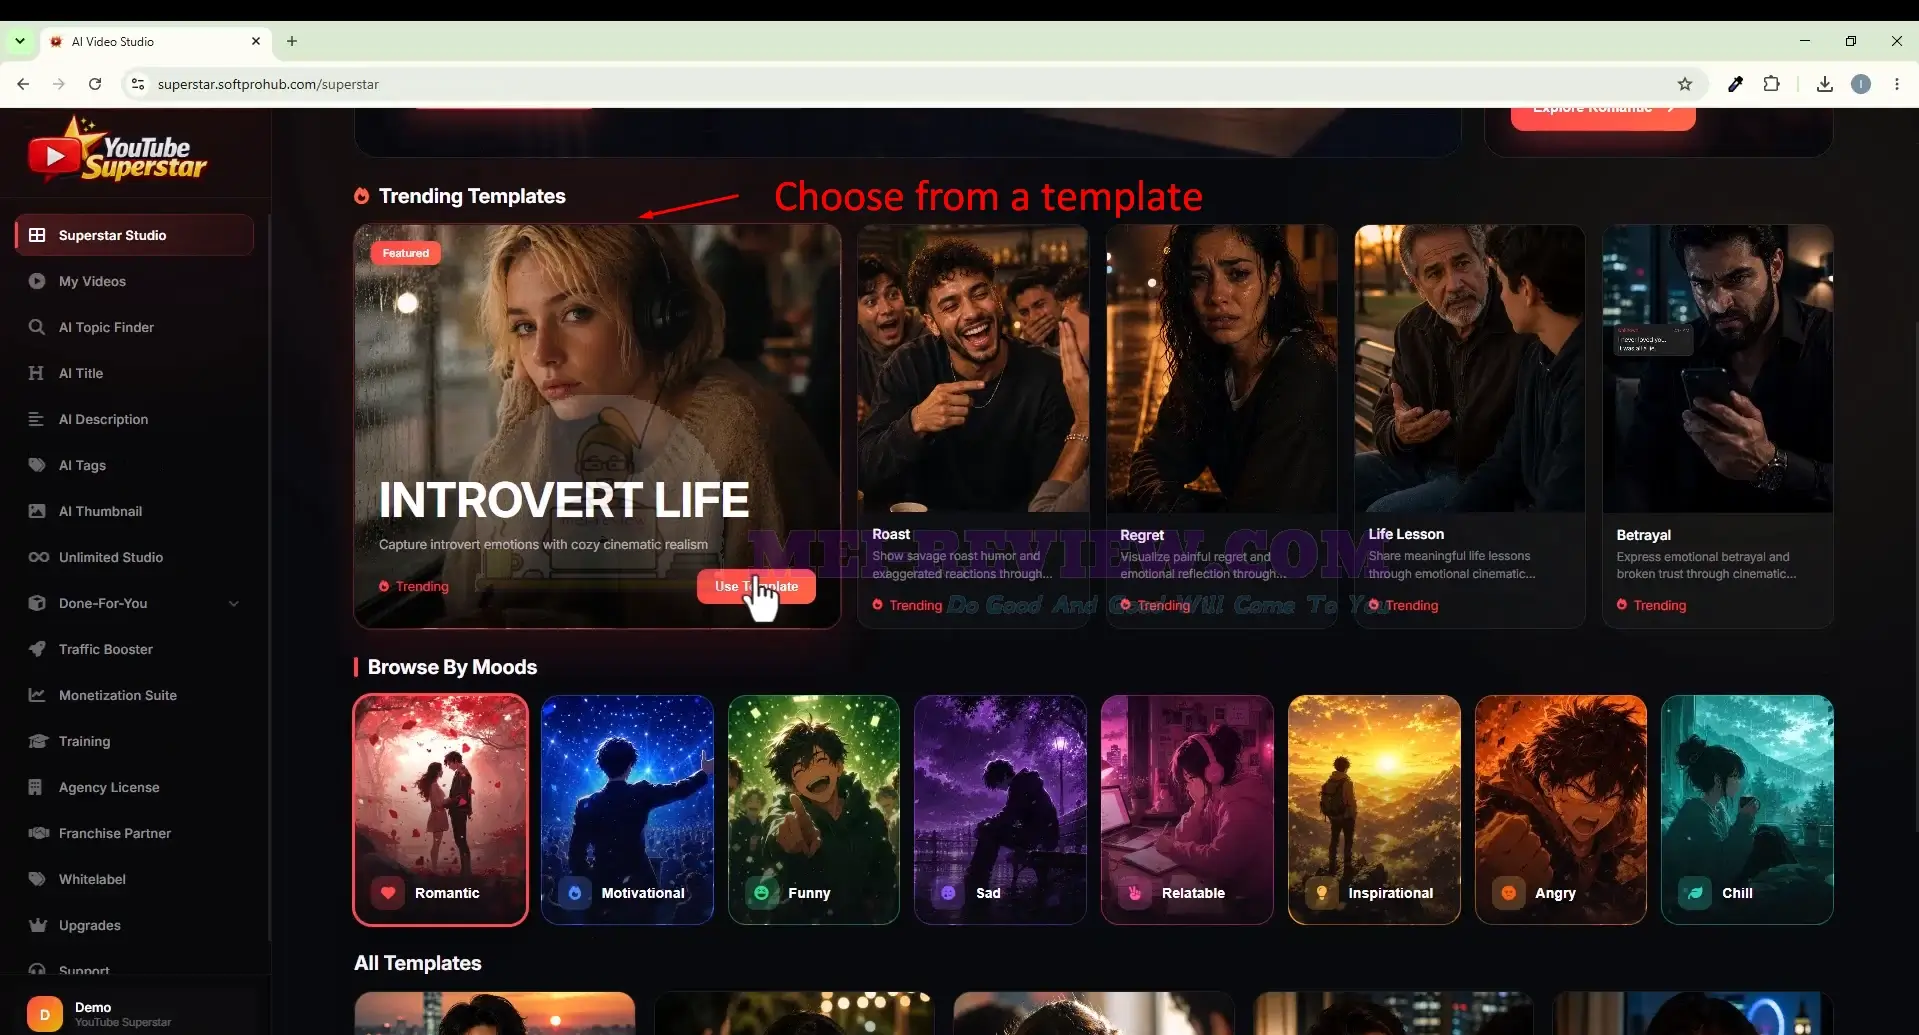Open the tab search dropdown arrow
The image size is (1919, 1035).
click(x=19, y=41)
